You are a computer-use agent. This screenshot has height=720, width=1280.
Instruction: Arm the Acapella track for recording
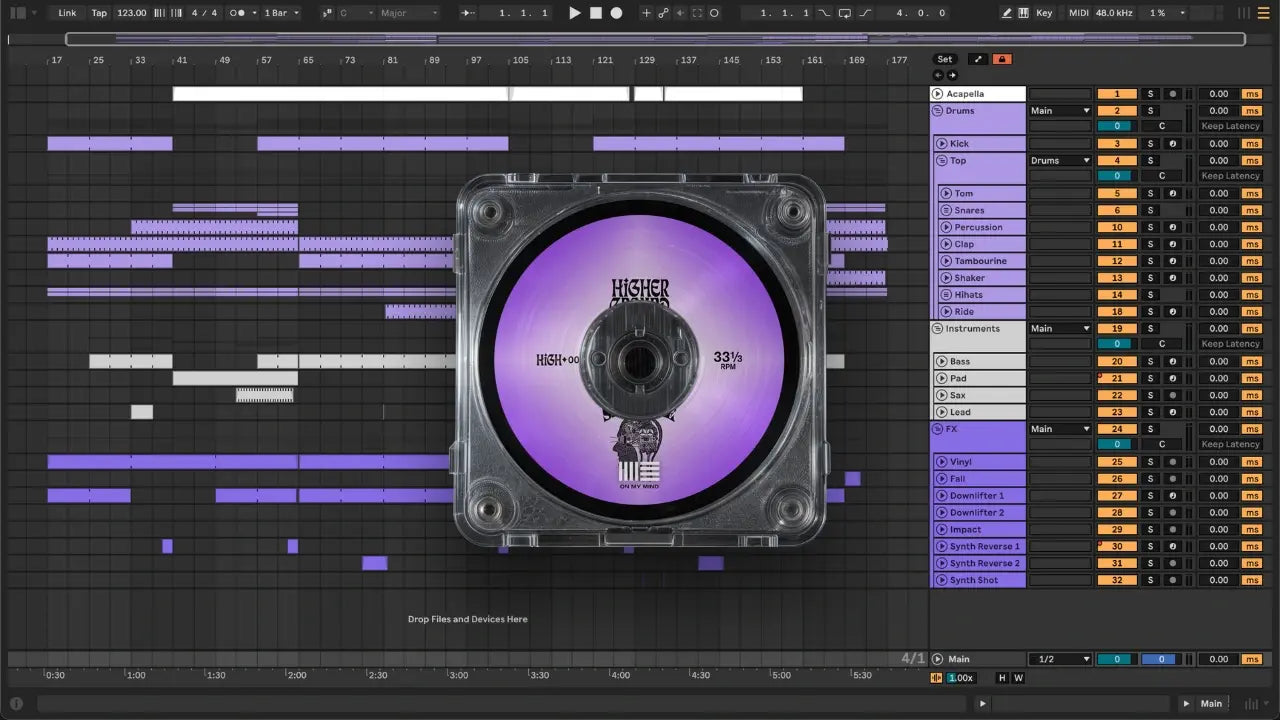1173,94
